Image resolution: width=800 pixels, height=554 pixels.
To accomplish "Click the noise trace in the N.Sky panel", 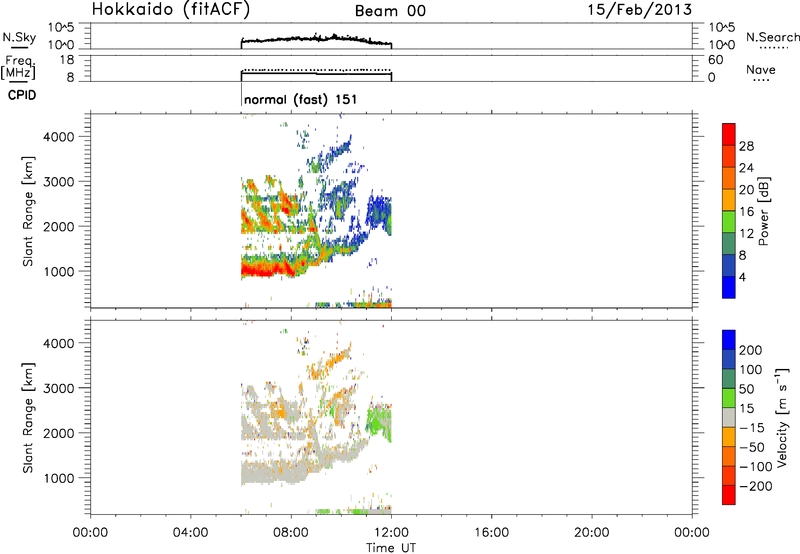I will [316, 39].
